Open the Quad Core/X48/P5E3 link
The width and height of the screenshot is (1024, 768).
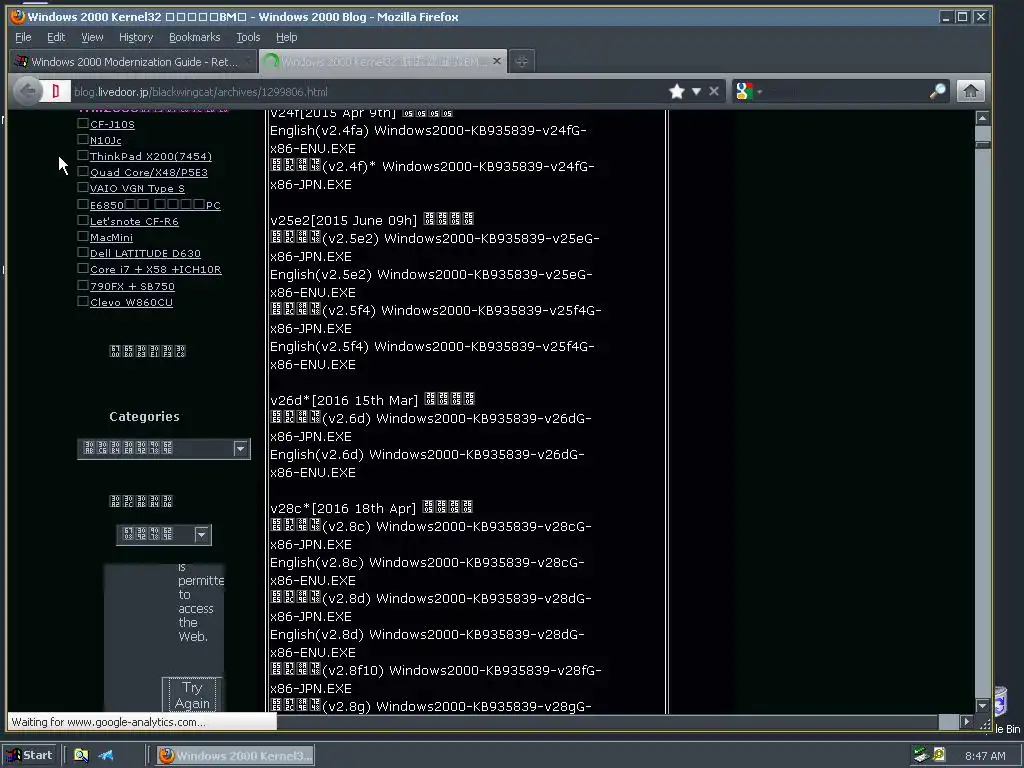149,172
